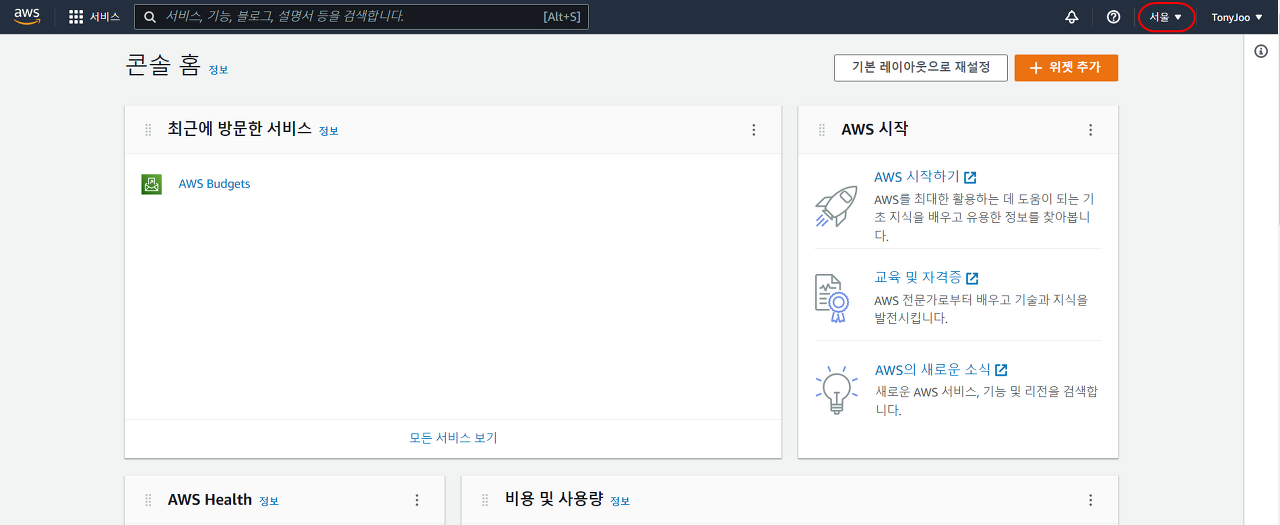Image resolution: width=1280 pixels, height=525 pixels.
Task: Click 정보 link next to 콘솔 홈
Action: (x=218, y=69)
